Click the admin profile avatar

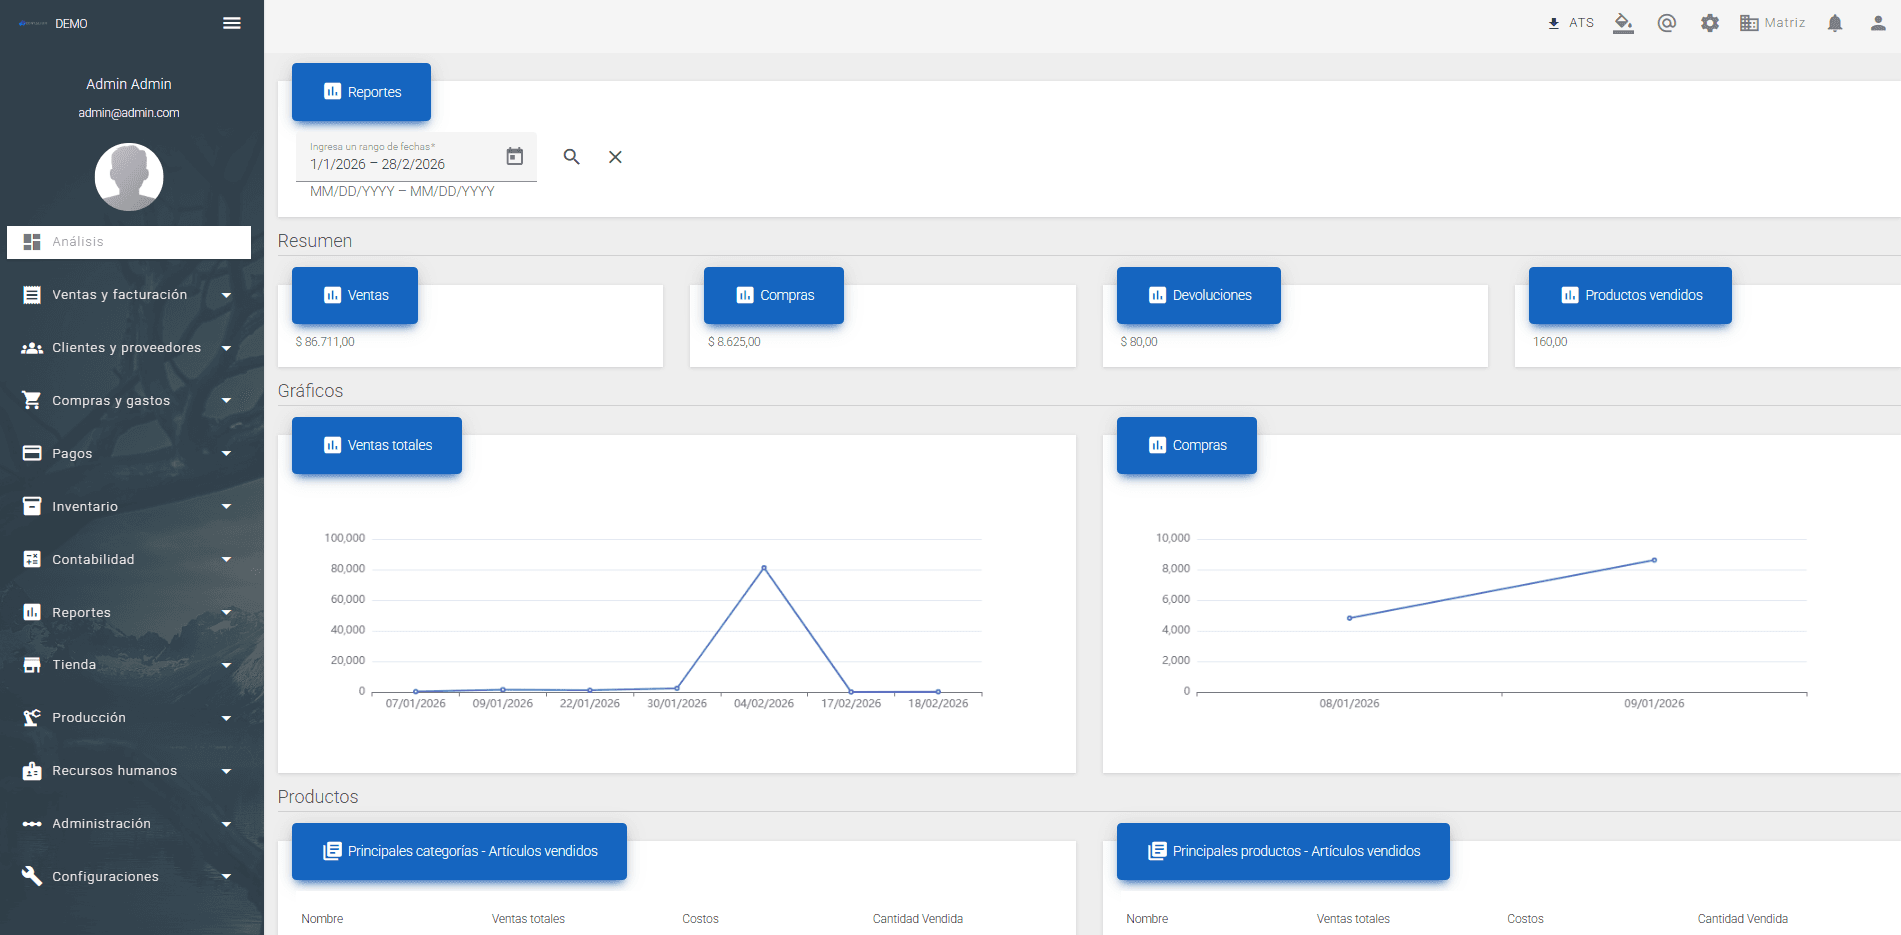coord(129,177)
